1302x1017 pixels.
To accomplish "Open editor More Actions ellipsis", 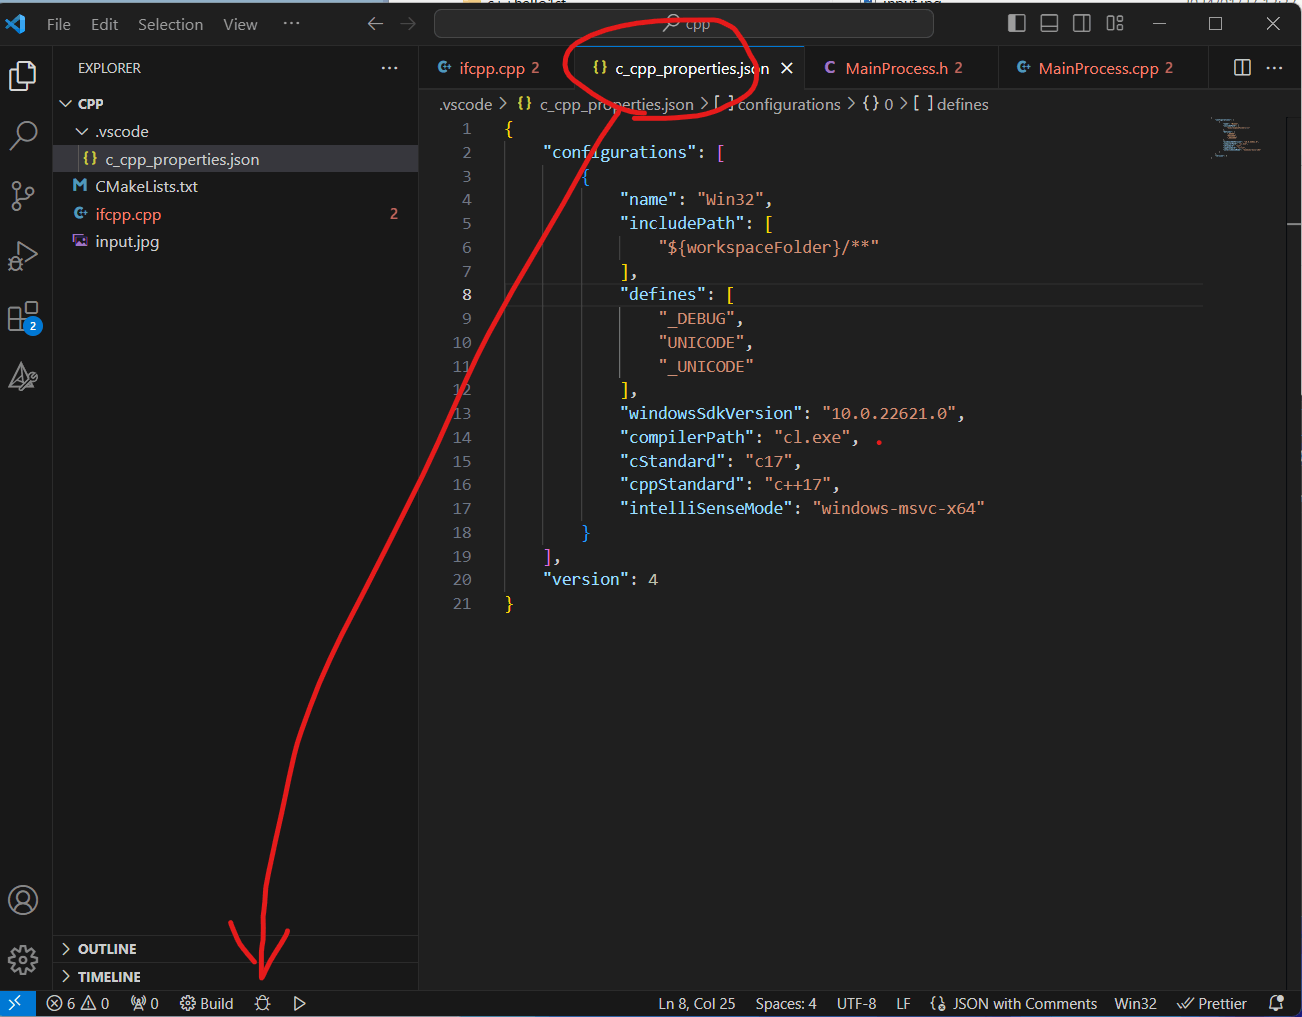I will coord(1274,67).
